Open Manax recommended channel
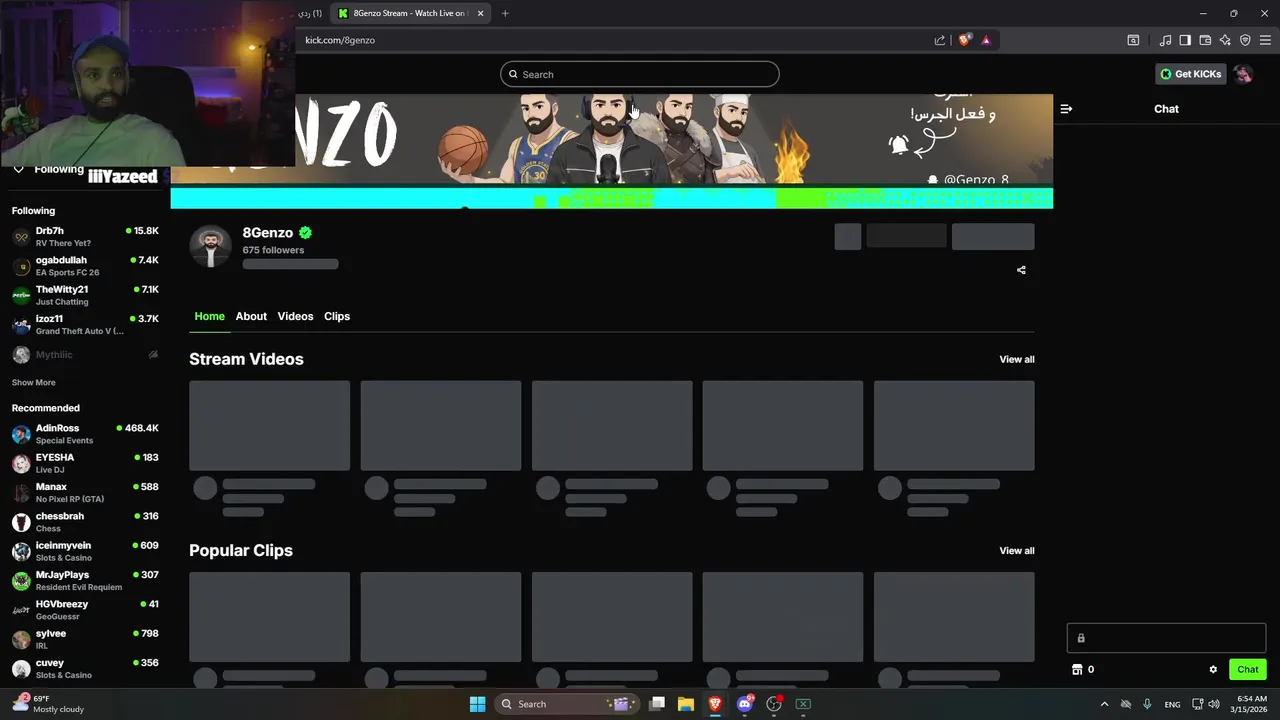This screenshot has width=1280, height=720. point(85,492)
